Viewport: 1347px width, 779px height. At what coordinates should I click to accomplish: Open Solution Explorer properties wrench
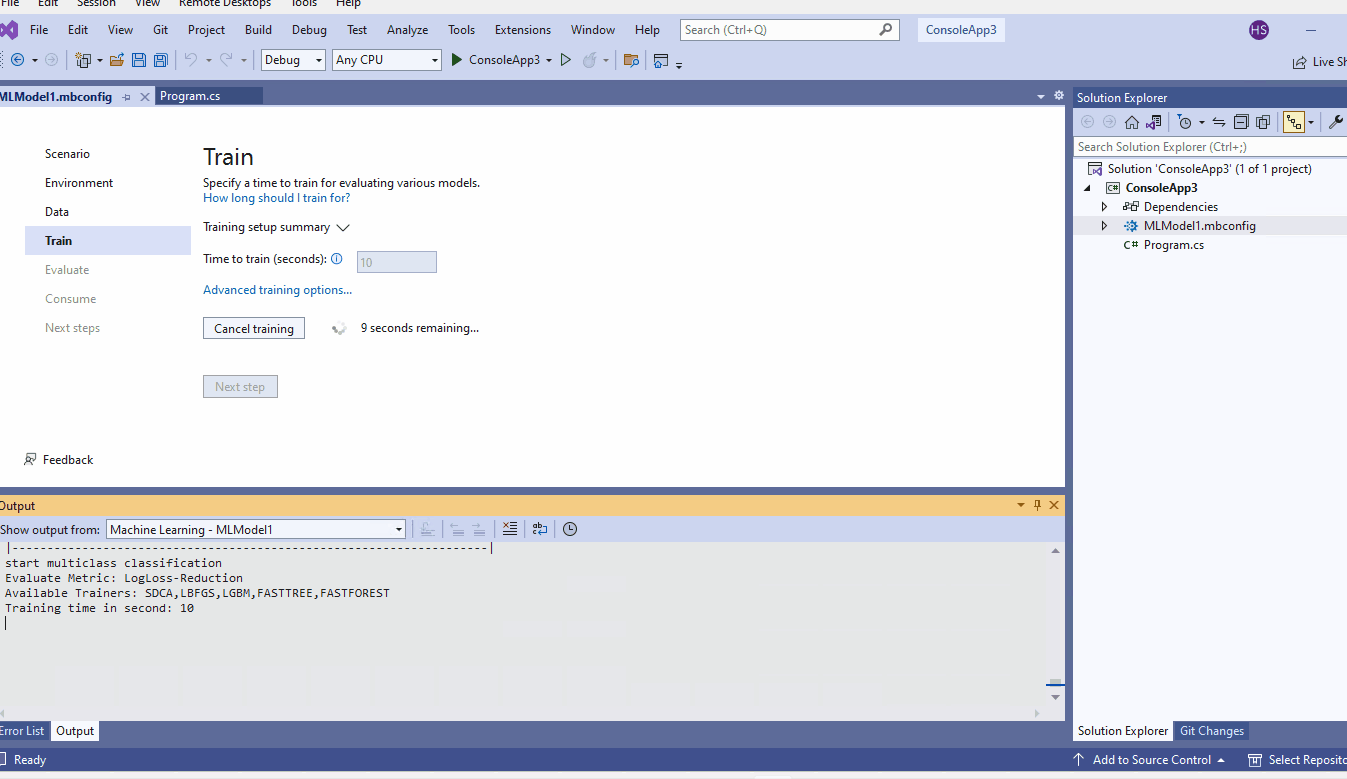(x=1335, y=121)
